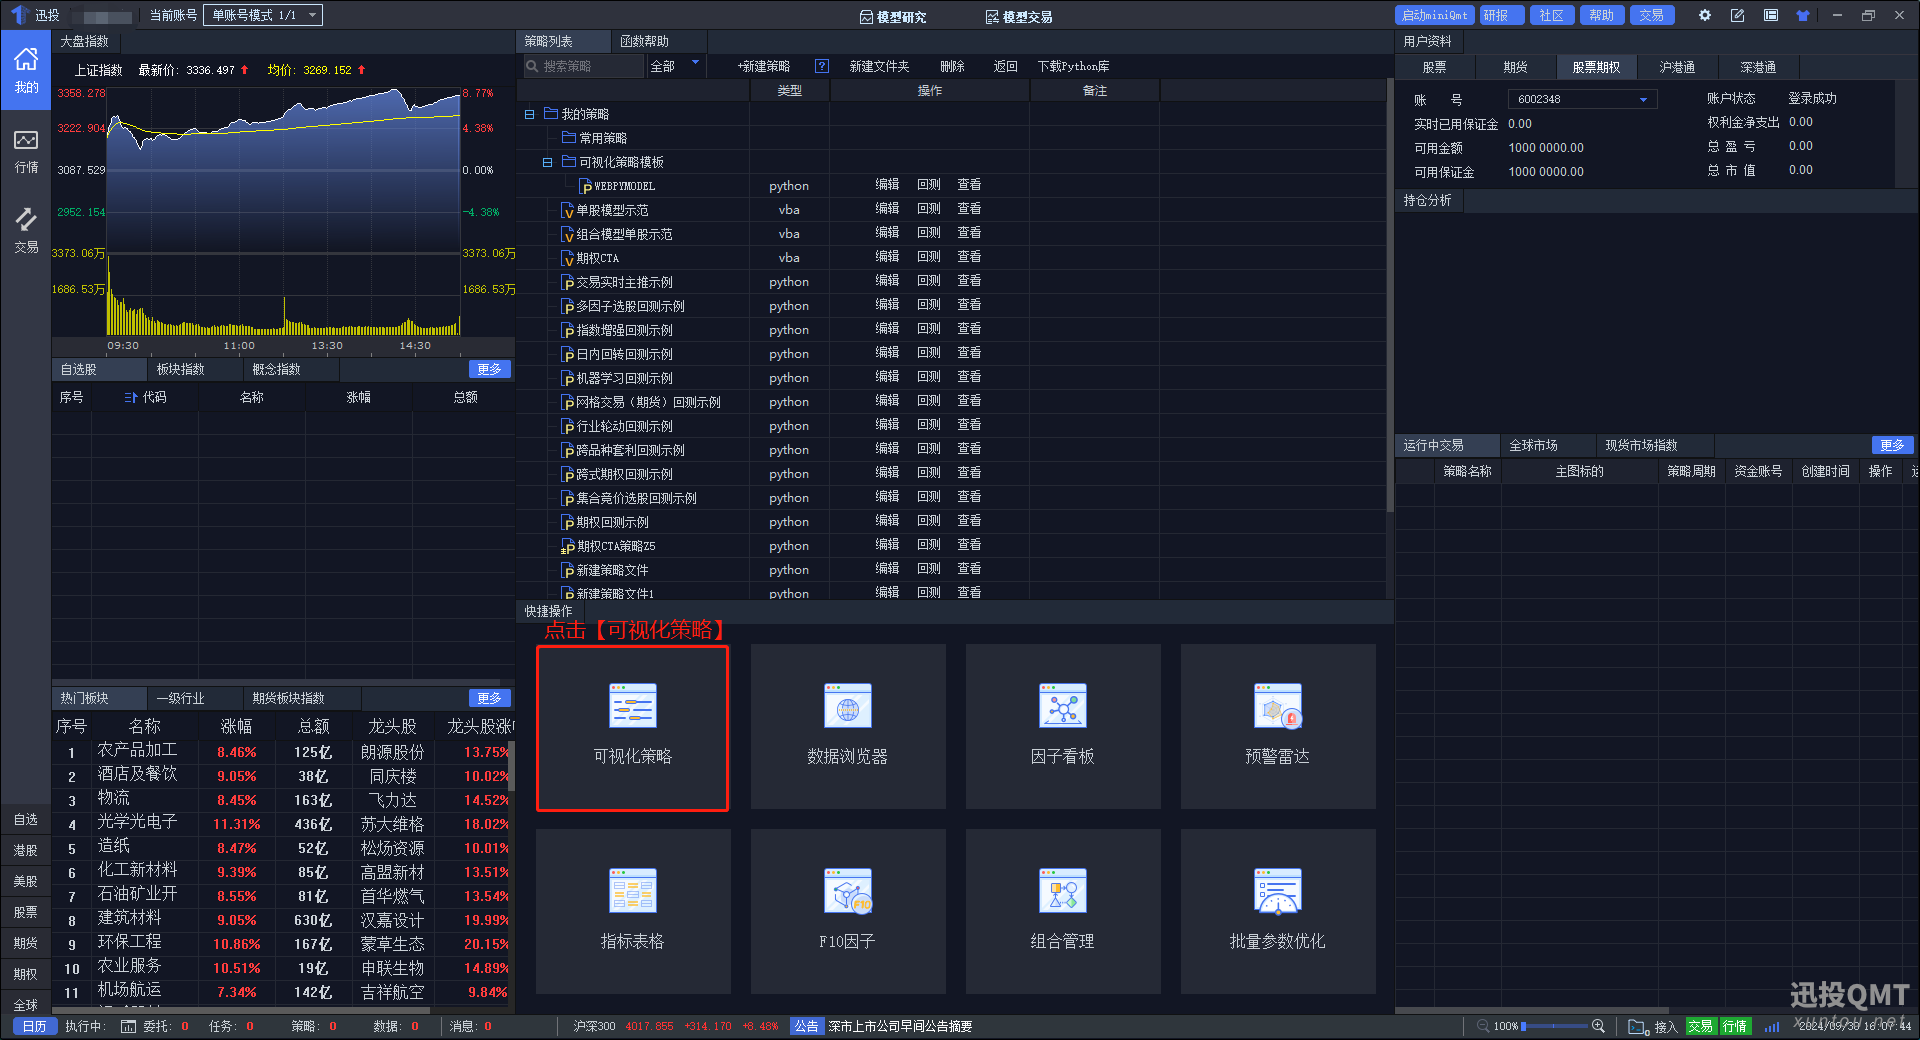Screen dimensions: 1920x1040
Task: Open 批量参数优化 tile
Action: pos(1277,911)
